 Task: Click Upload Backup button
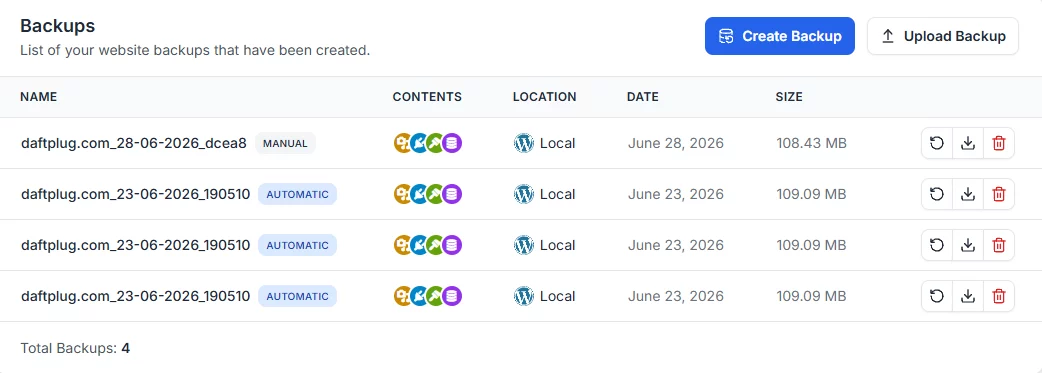943,36
